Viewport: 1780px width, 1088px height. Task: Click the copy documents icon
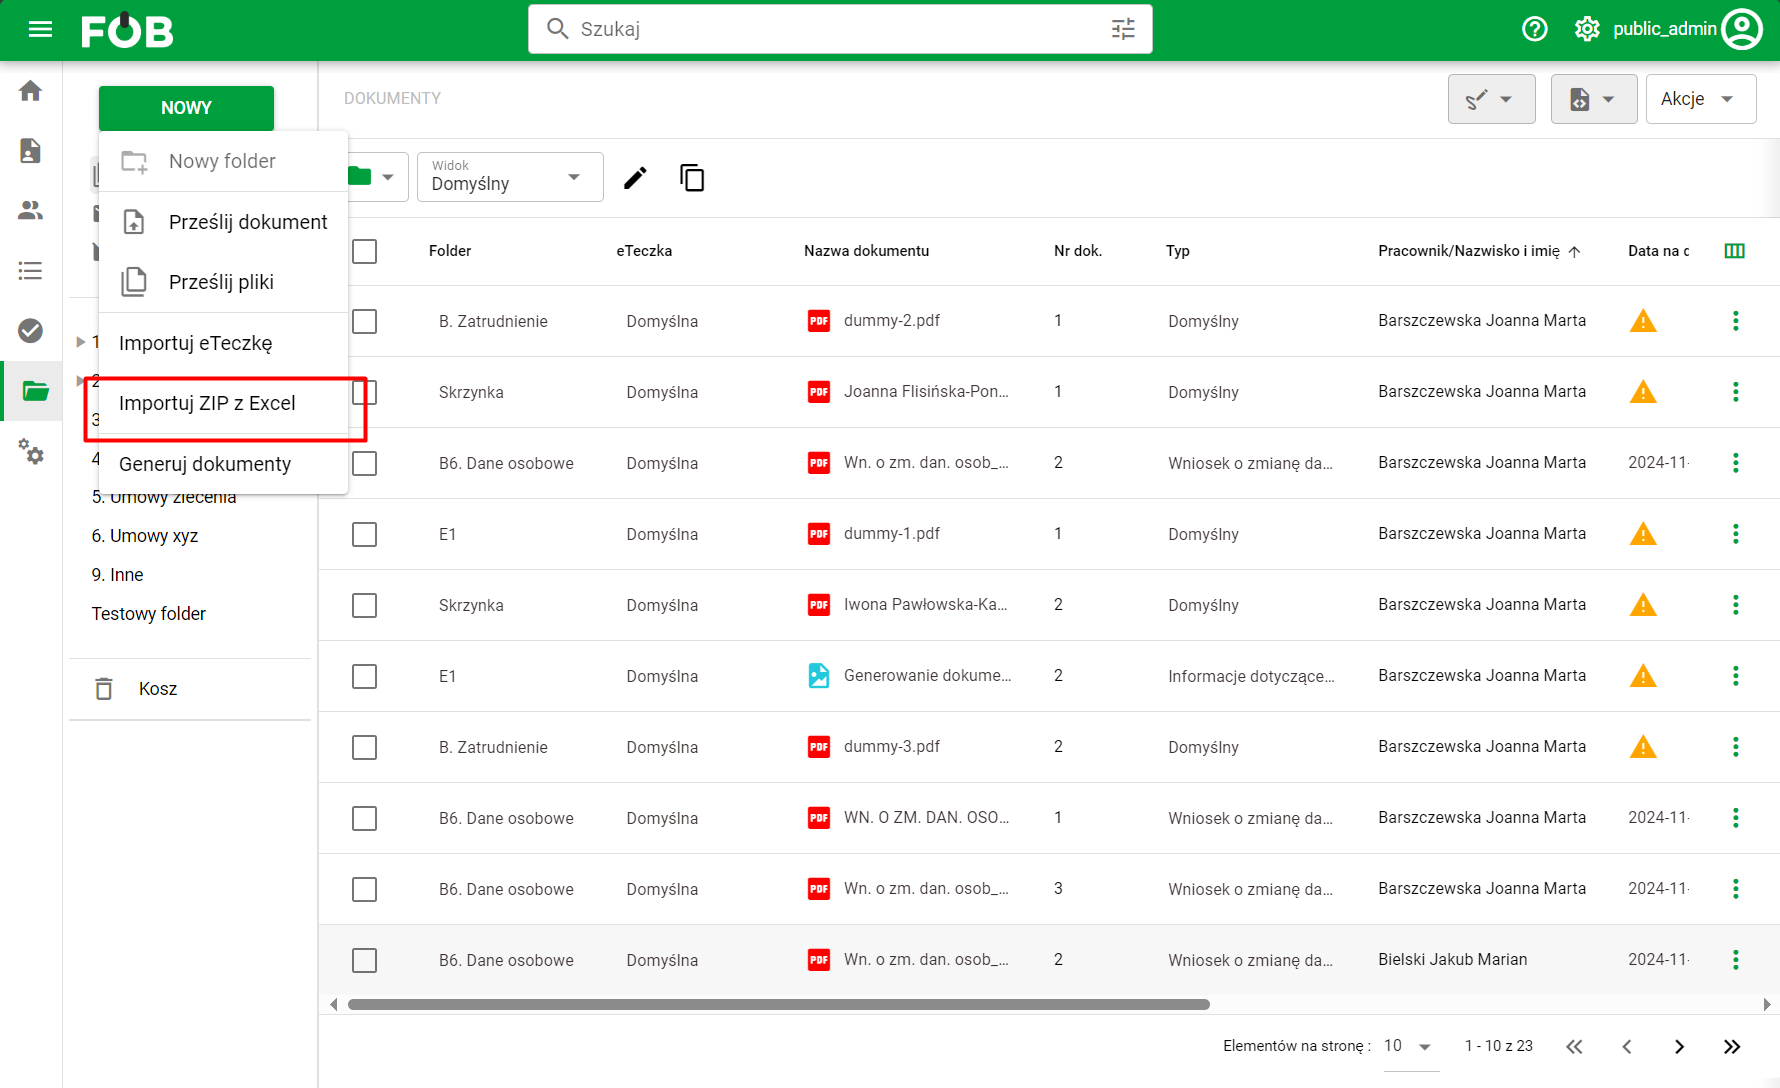tap(692, 178)
